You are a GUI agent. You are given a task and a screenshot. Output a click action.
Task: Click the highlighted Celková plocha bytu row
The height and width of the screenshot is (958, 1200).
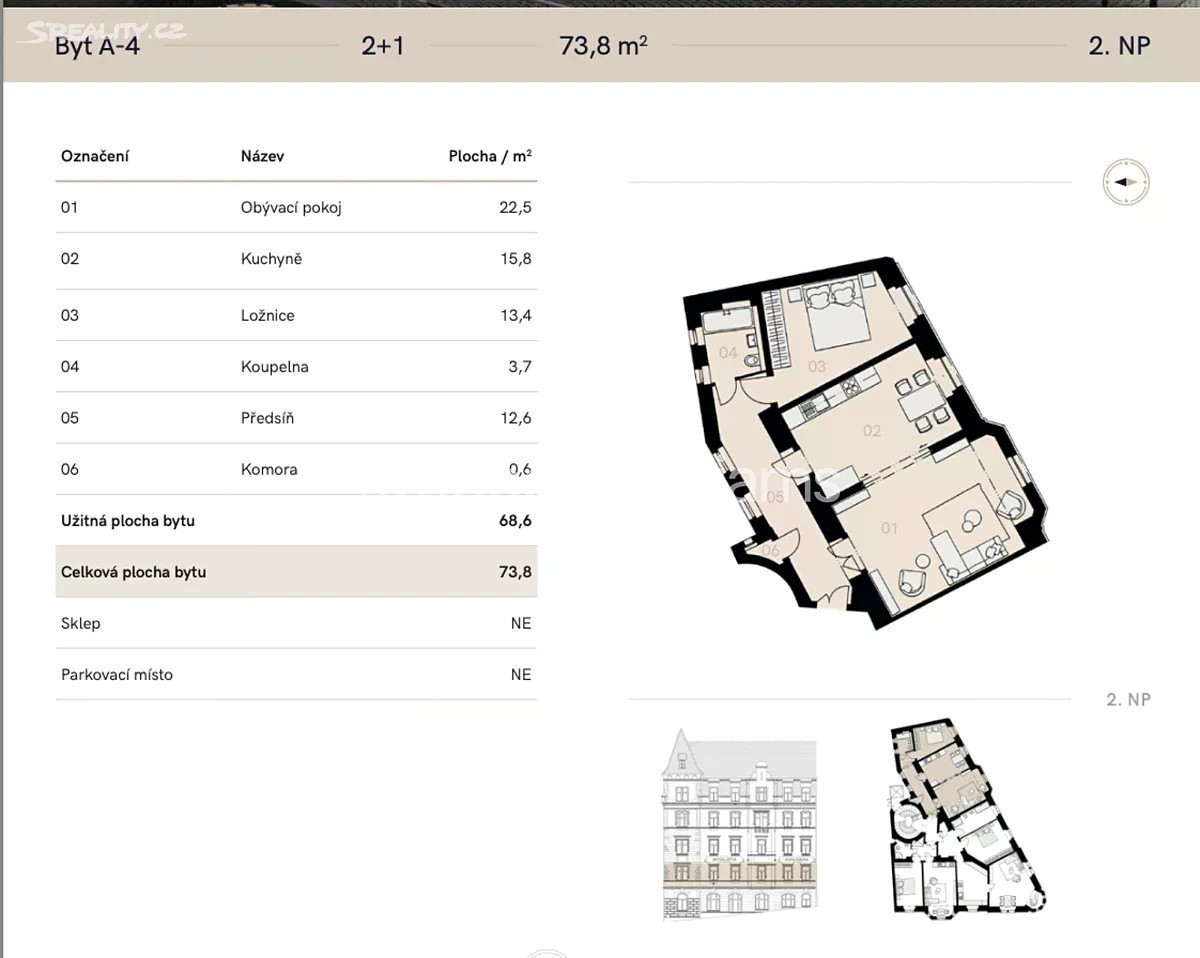pos(296,572)
